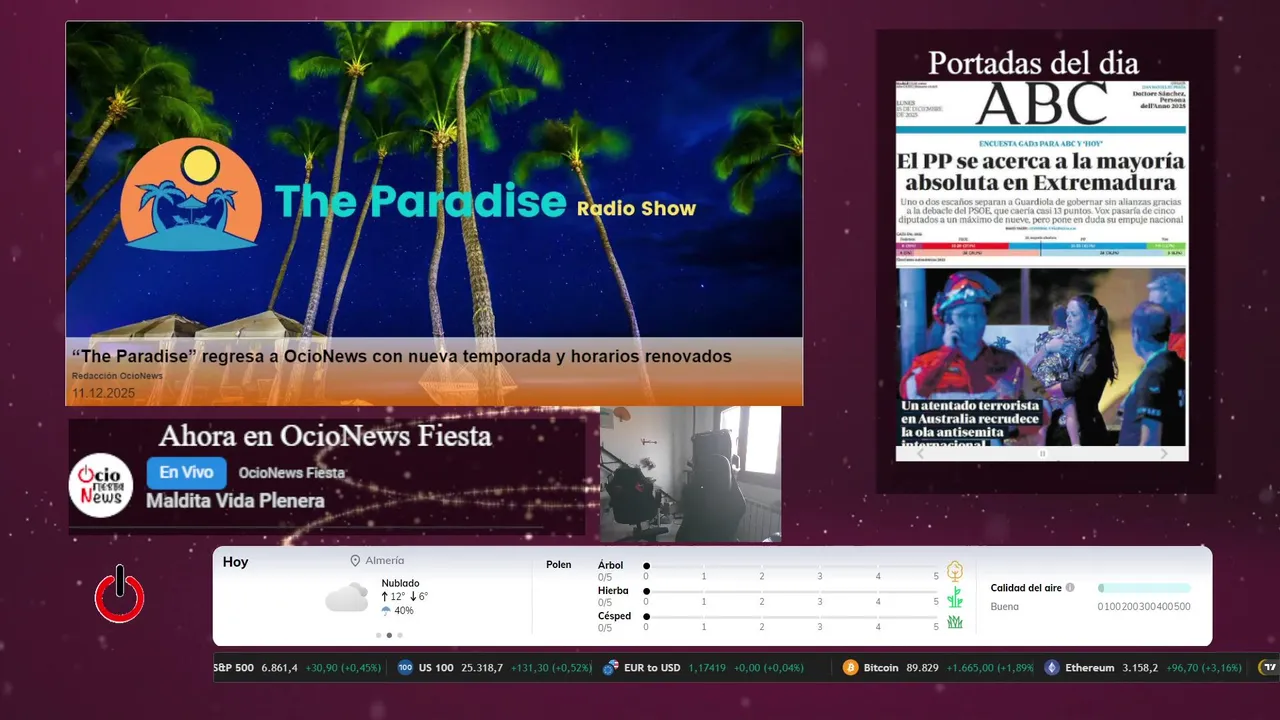Open the S&P 500 ticker label
This screenshot has width=1280, height=720.
pos(233,668)
